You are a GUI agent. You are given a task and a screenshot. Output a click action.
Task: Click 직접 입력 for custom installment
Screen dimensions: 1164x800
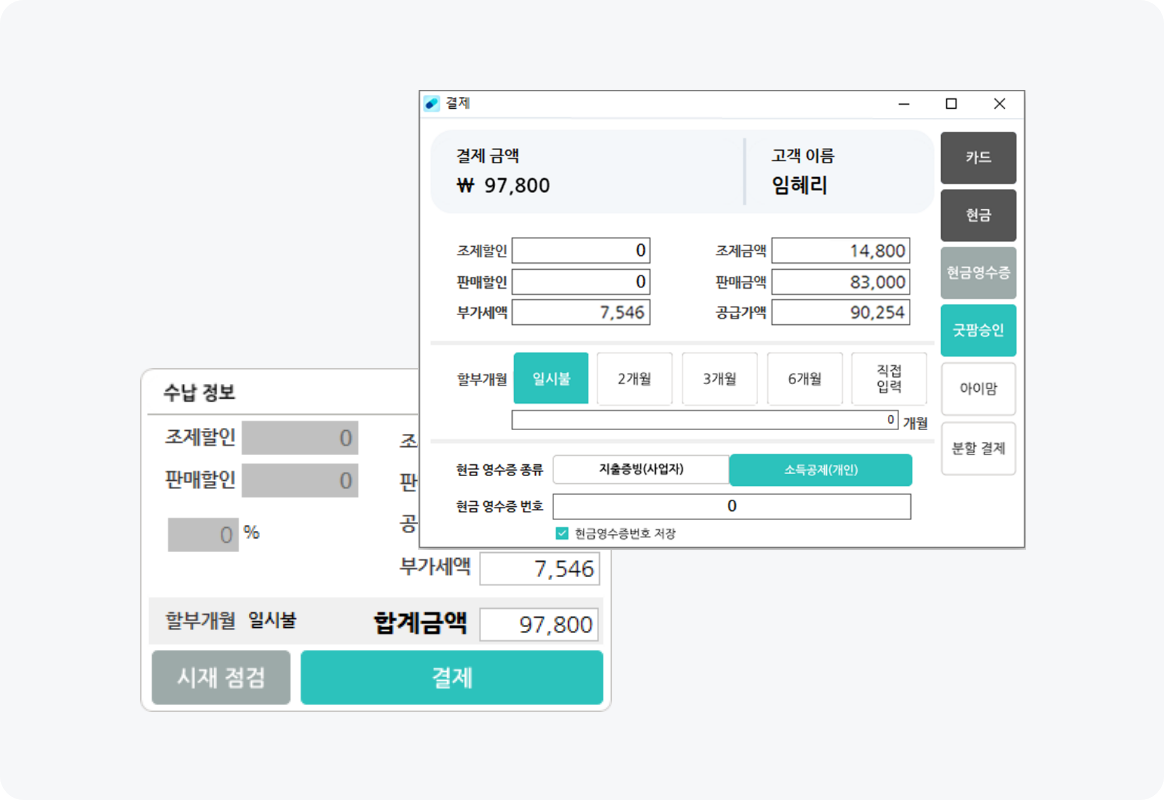pyautogui.click(x=889, y=379)
